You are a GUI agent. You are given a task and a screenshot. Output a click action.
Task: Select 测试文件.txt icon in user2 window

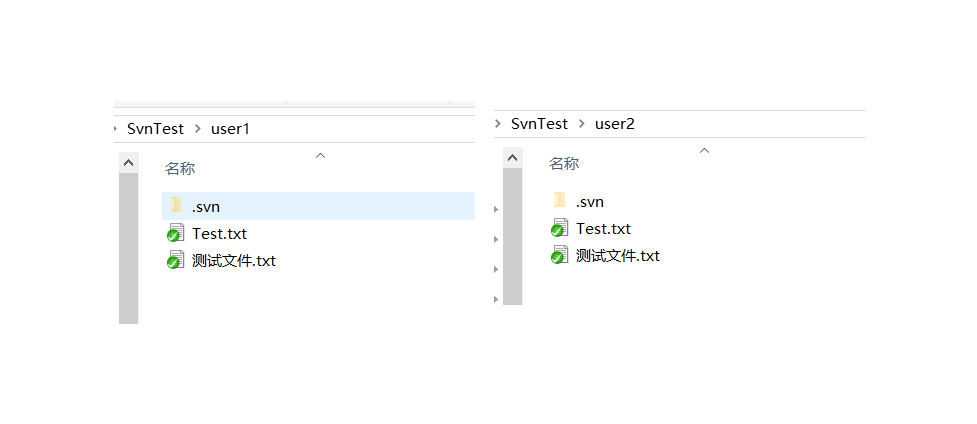tap(559, 255)
